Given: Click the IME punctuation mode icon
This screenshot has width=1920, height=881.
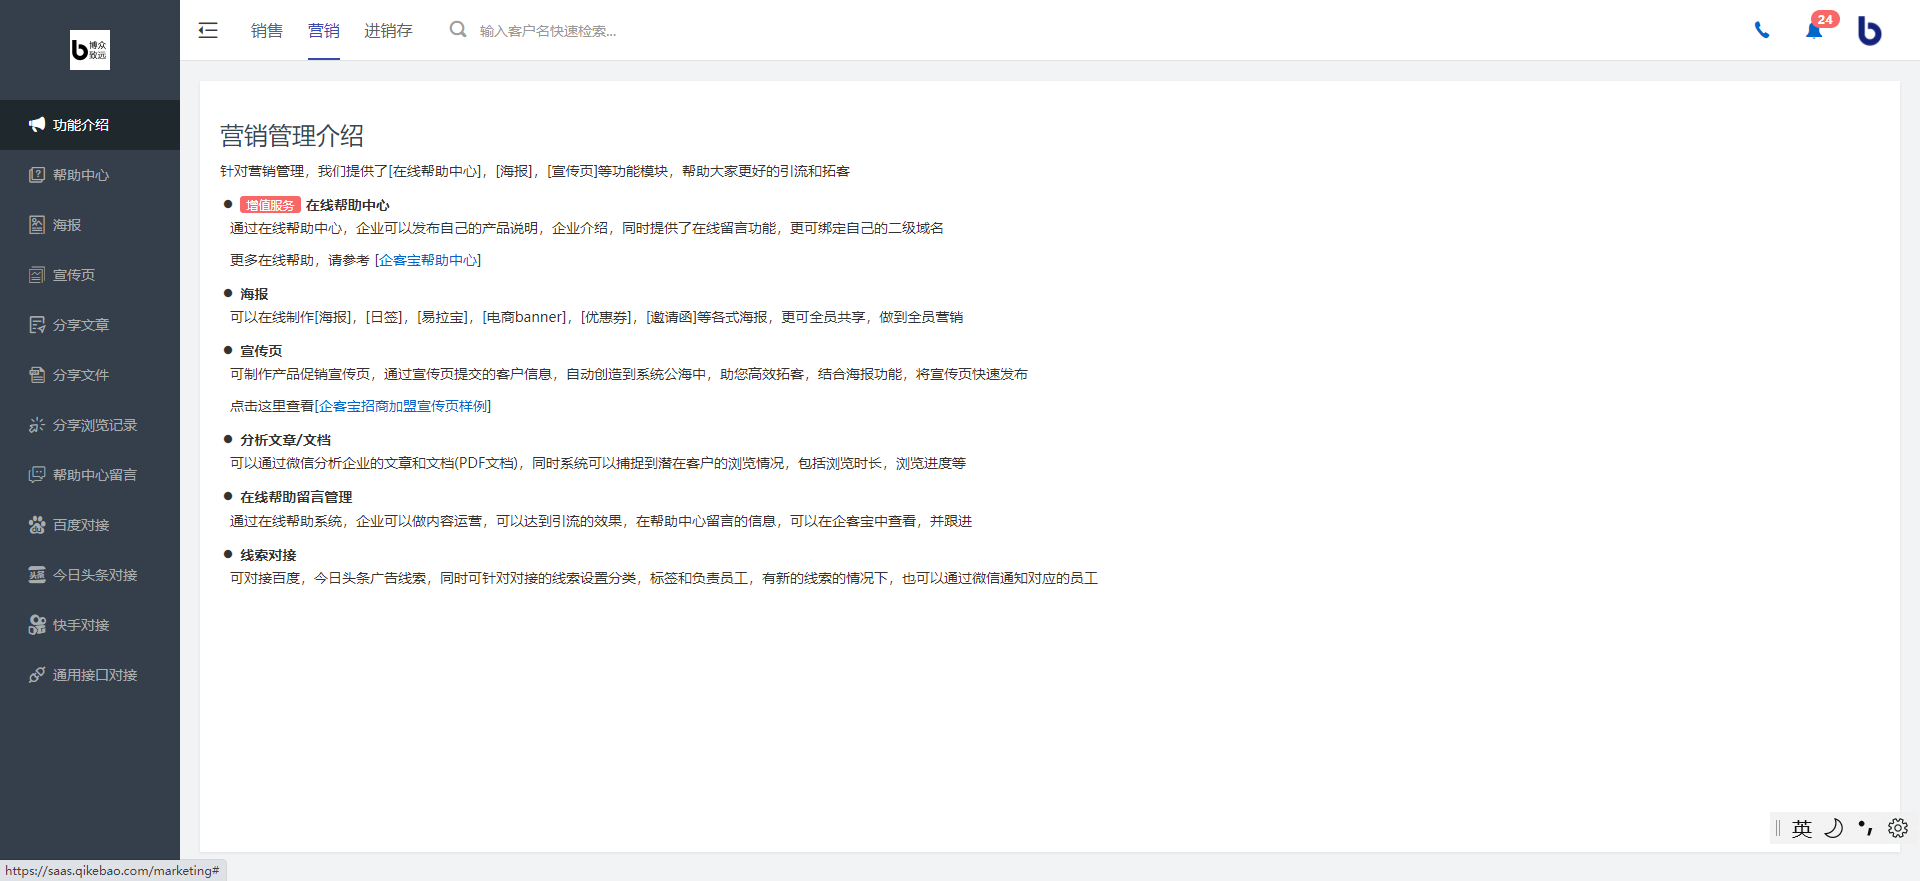Looking at the screenshot, I should (x=1865, y=828).
